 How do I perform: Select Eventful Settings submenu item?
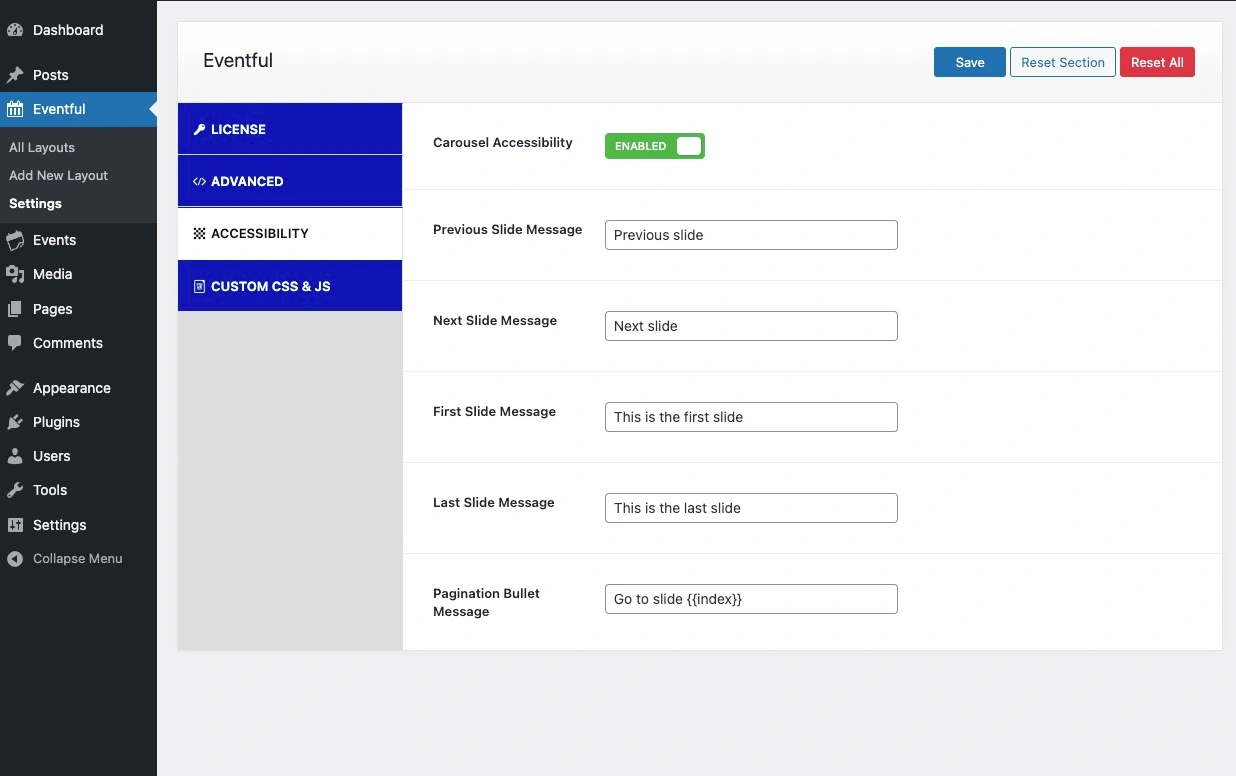(35, 203)
